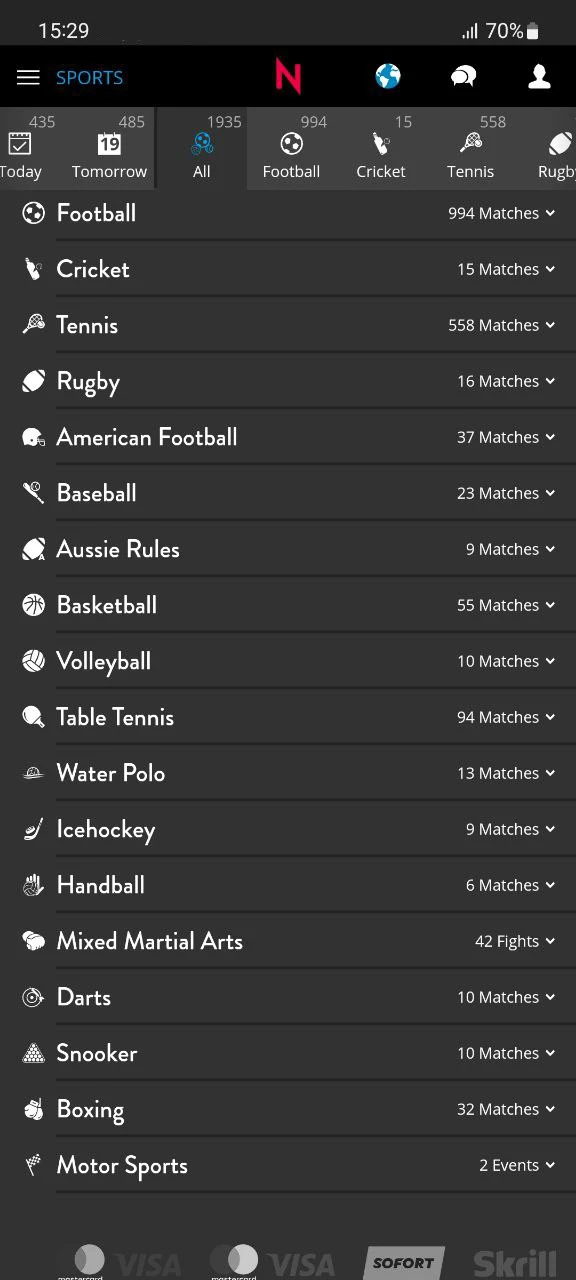Open the Boxing matches row

288,1108
